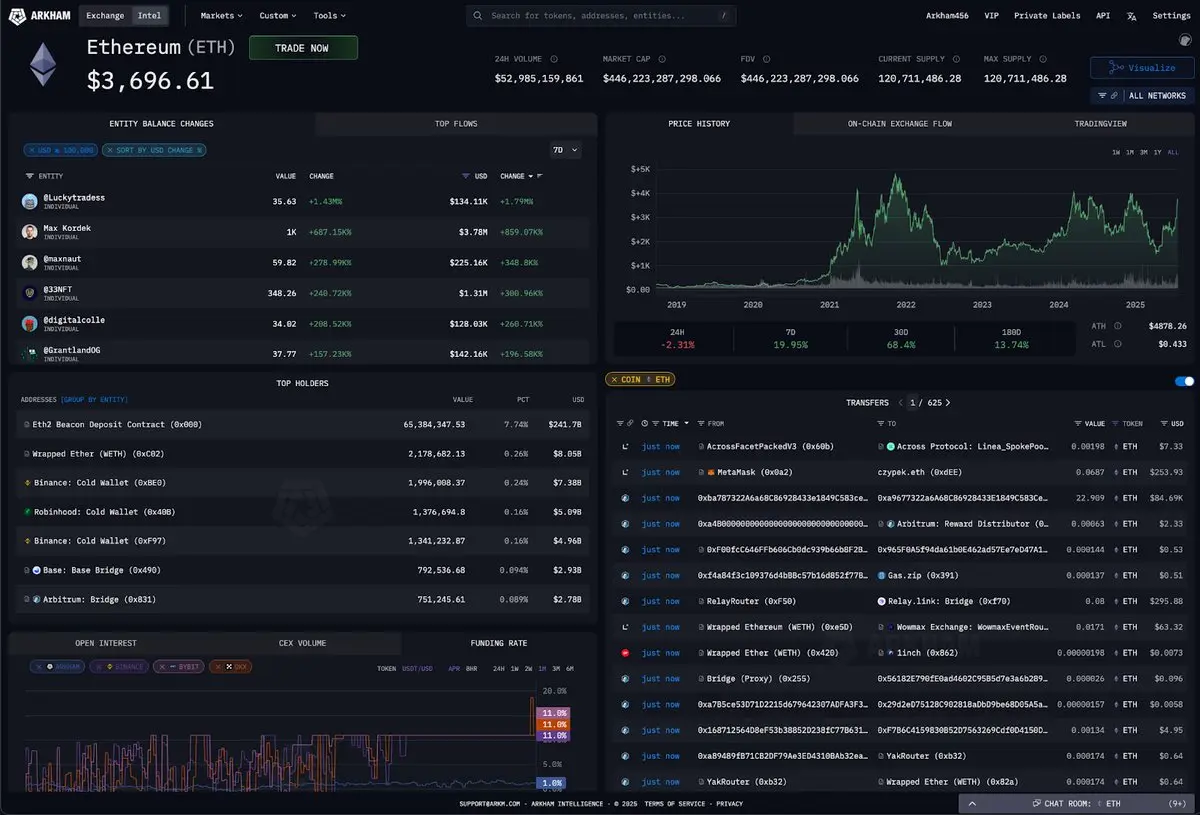Sort by the CHANGE column arrow in entity table
Viewport: 1200px width, 815px height.
530,176
